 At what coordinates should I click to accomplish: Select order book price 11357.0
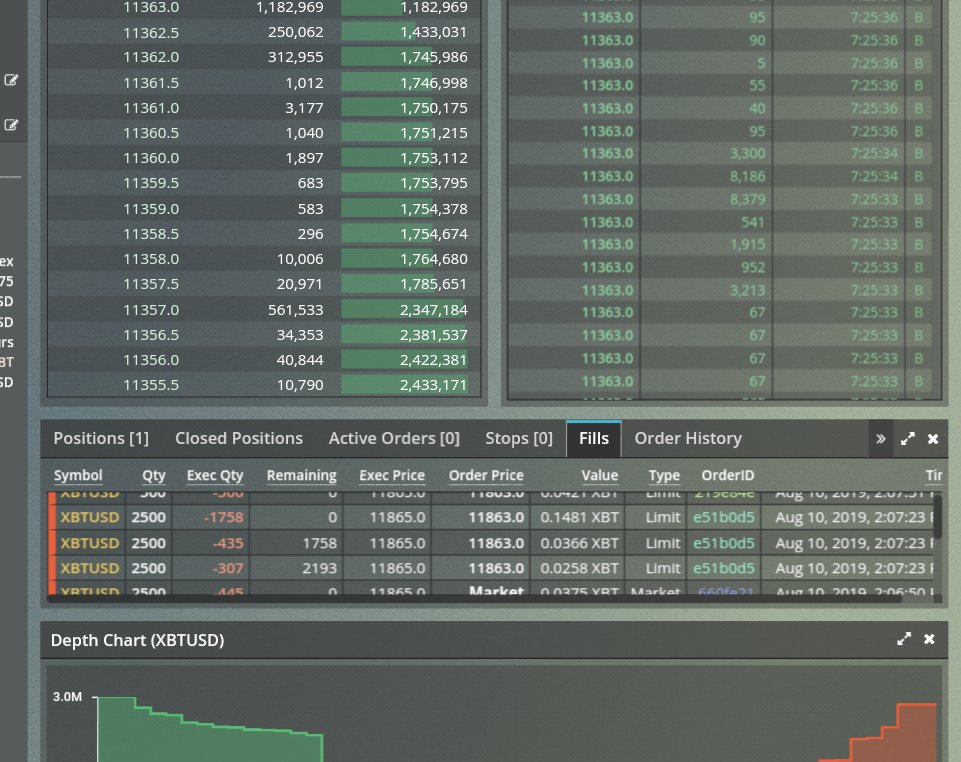(151, 310)
